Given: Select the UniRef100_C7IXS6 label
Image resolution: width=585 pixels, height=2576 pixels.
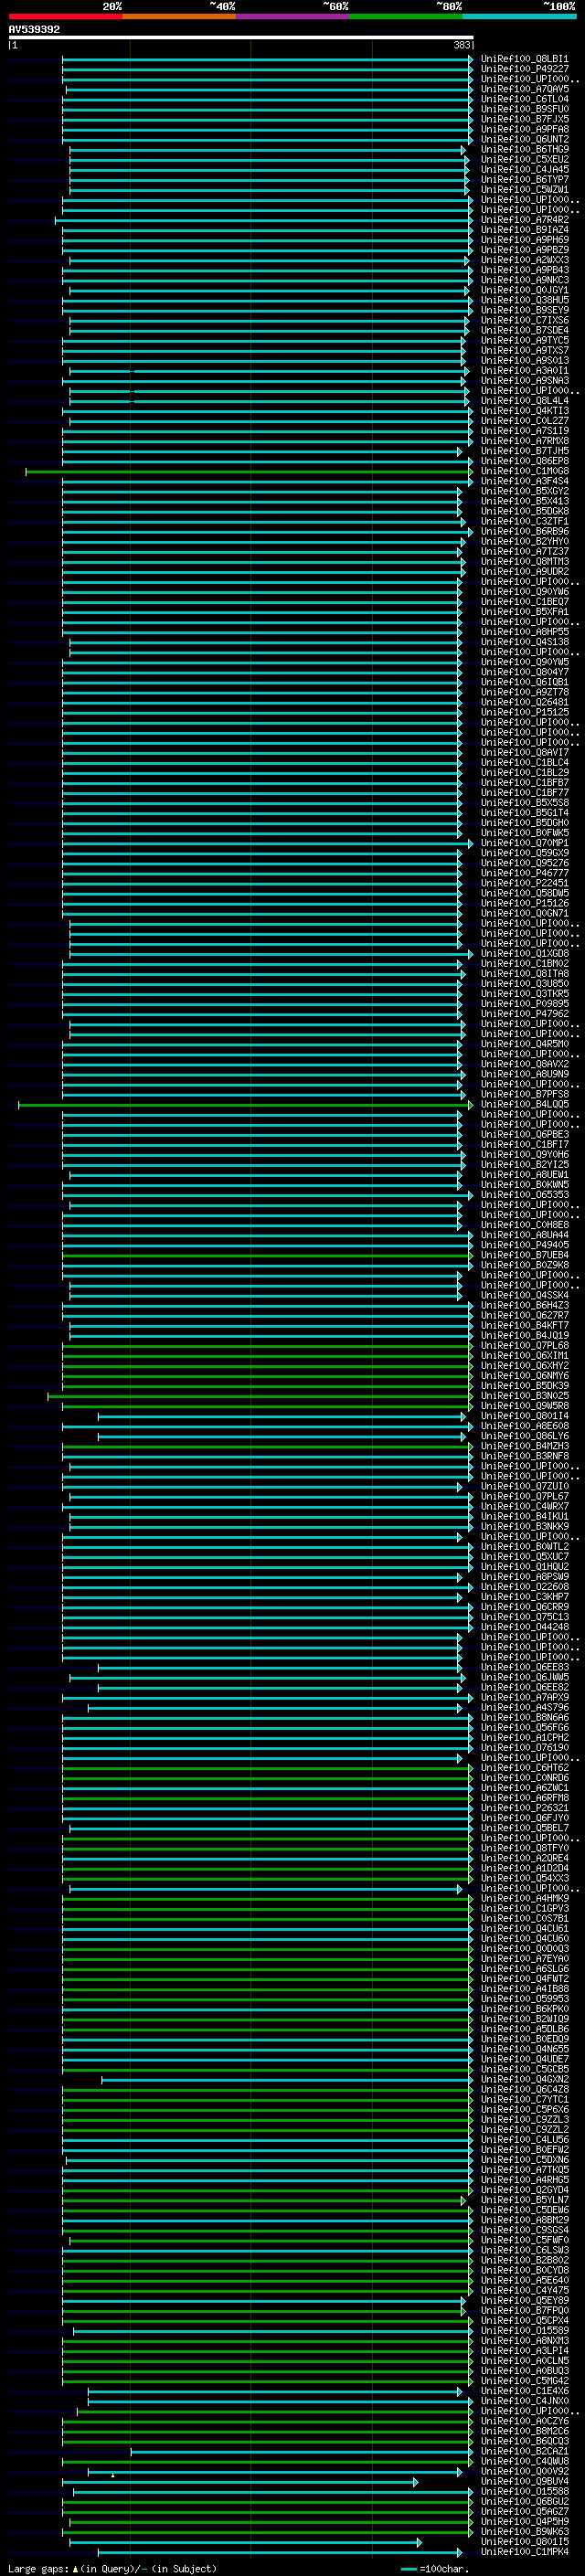Looking at the screenshot, I should pyautogui.click(x=525, y=321).
